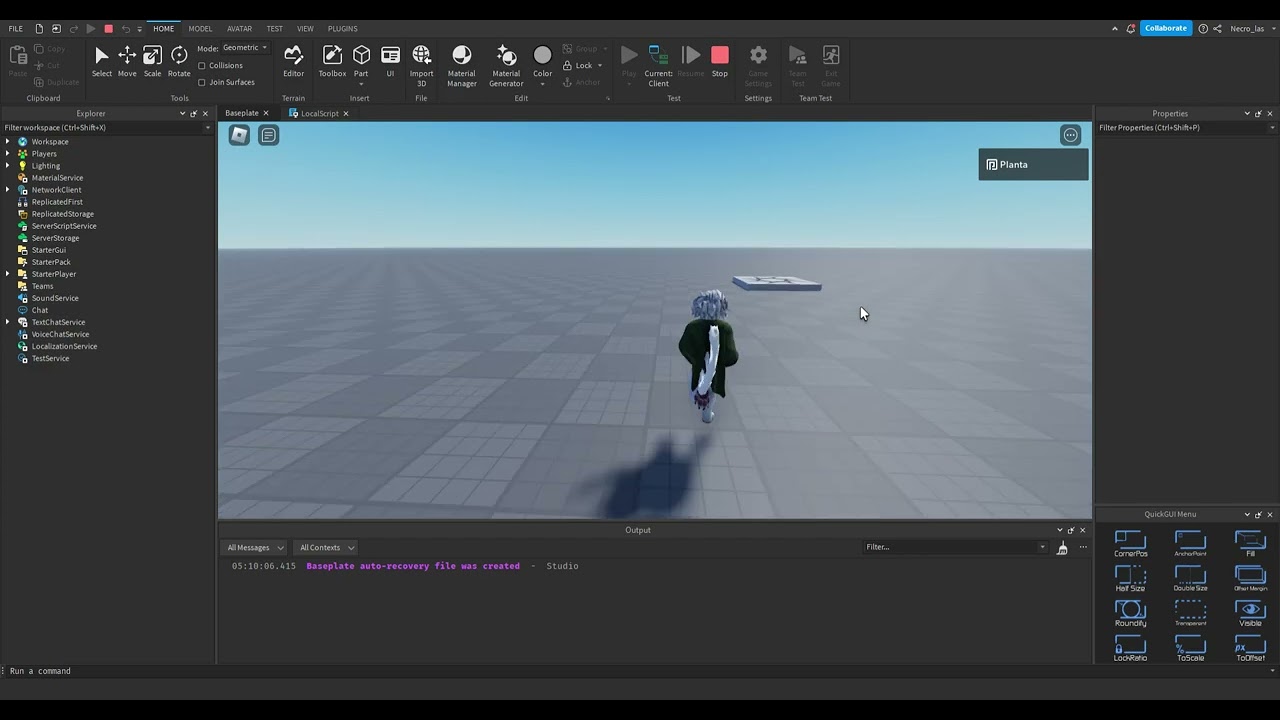Select the Scale tool

coord(152,61)
